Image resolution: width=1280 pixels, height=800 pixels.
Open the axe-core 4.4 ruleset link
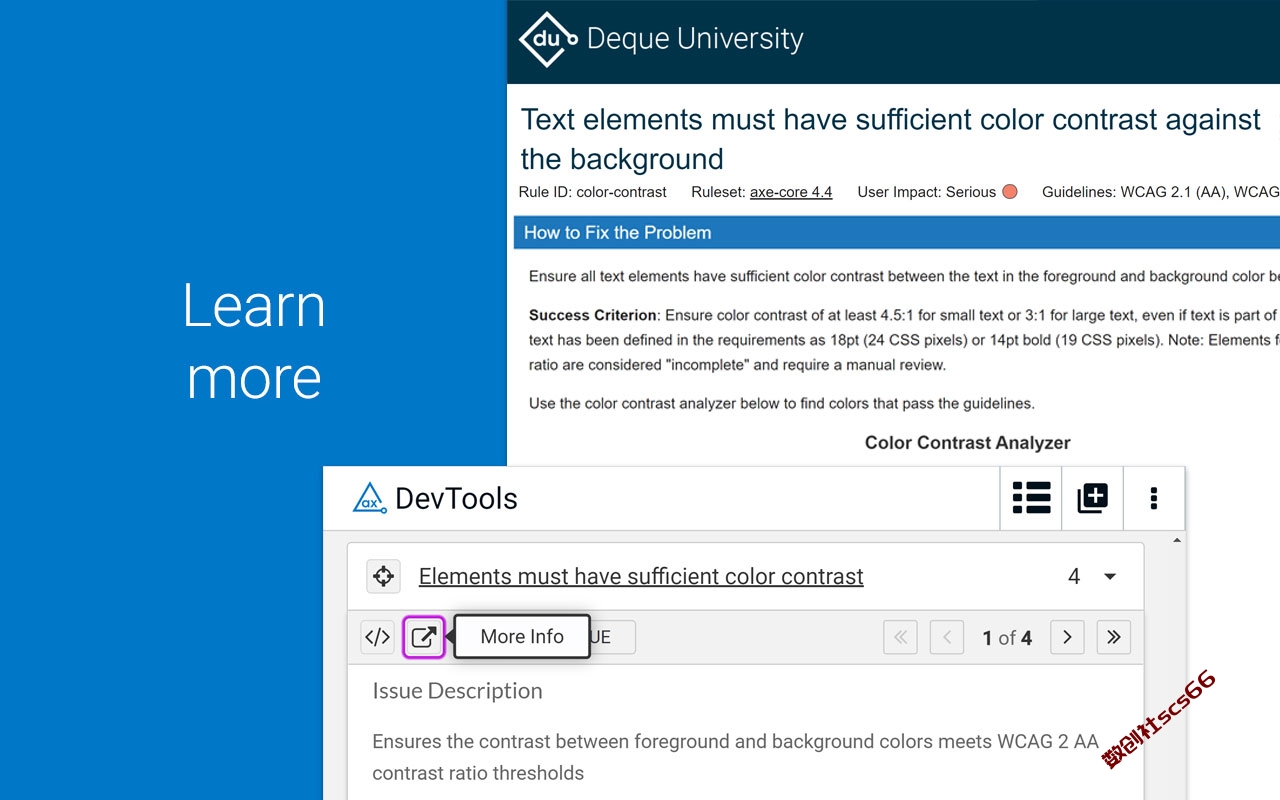(x=791, y=192)
